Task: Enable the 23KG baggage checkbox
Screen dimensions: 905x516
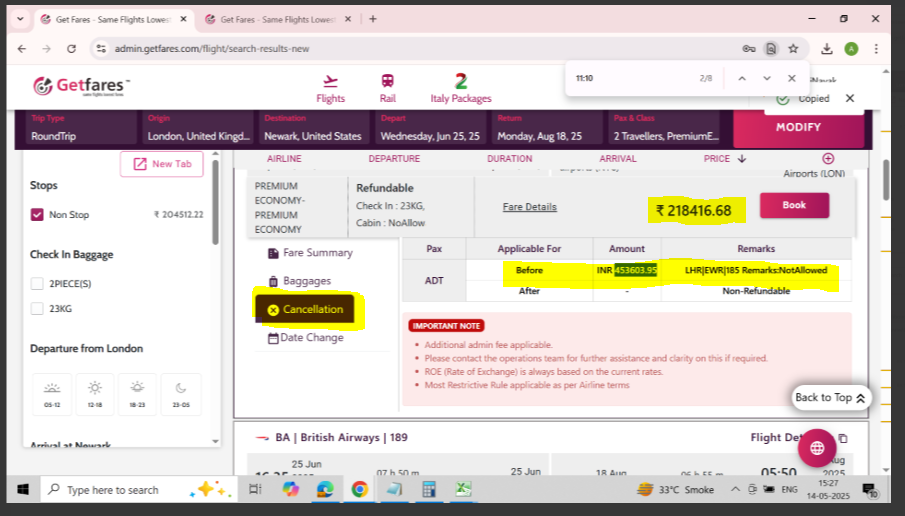Action: [x=37, y=309]
